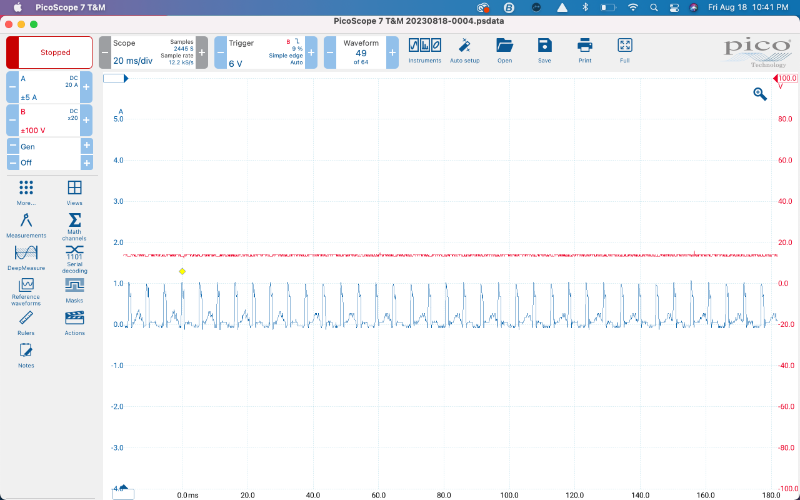Screen dimensions: 800x500
Task: Click the yellow trigger marker diamond
Action: [182, 271]
